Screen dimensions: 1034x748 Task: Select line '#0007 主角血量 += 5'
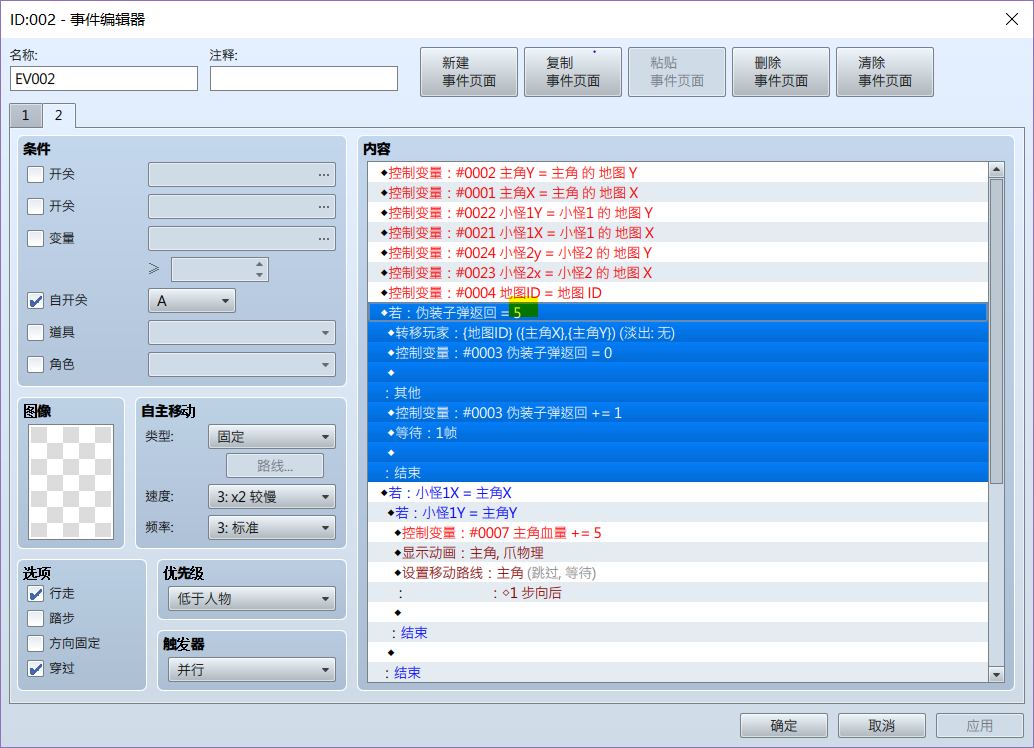678,533
